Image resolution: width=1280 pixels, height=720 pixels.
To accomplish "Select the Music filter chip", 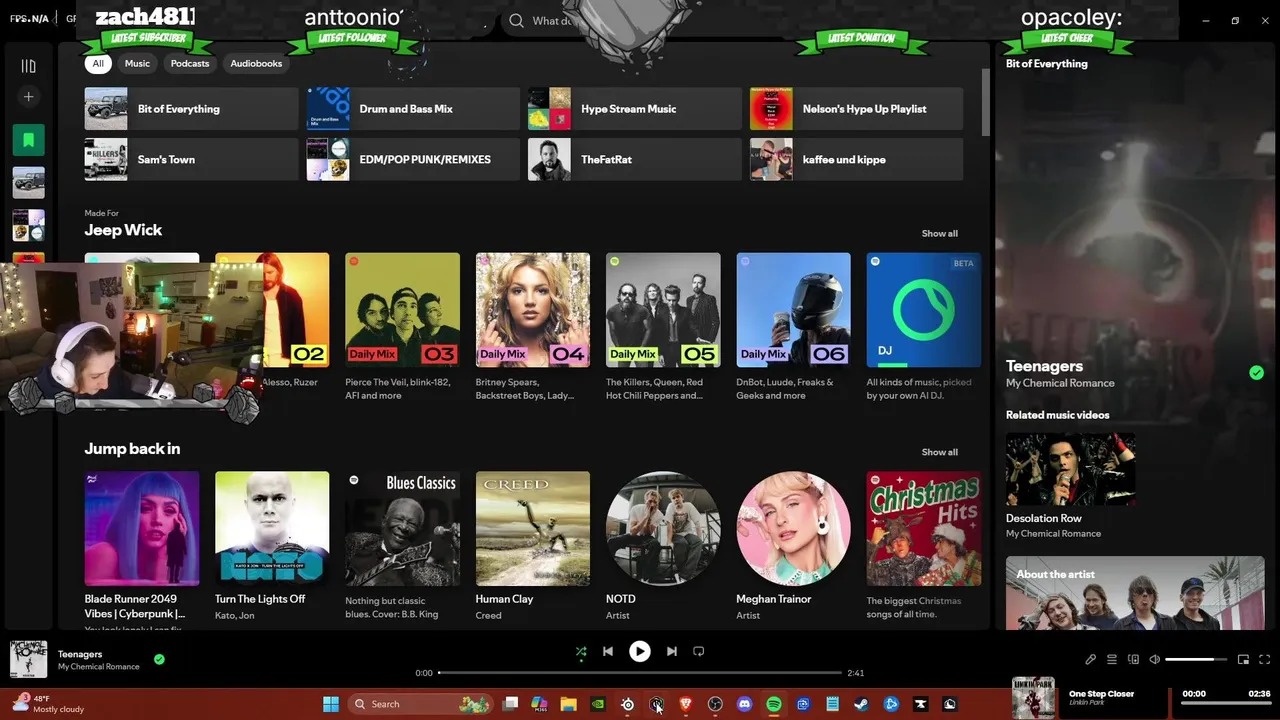I will tap(137, 63).
